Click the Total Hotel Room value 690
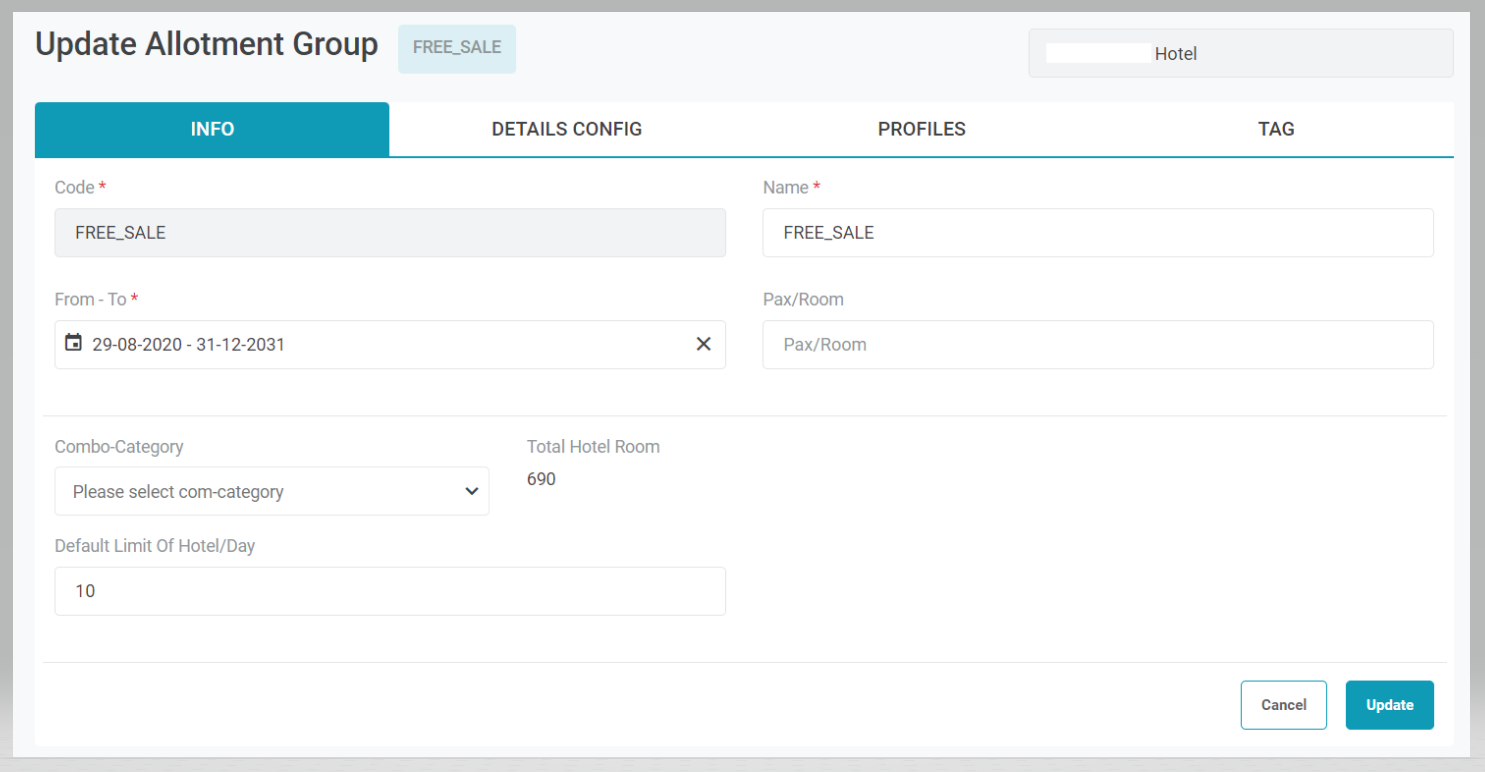Viewport: 1485px width, 772px height. [x=541, y=479]
